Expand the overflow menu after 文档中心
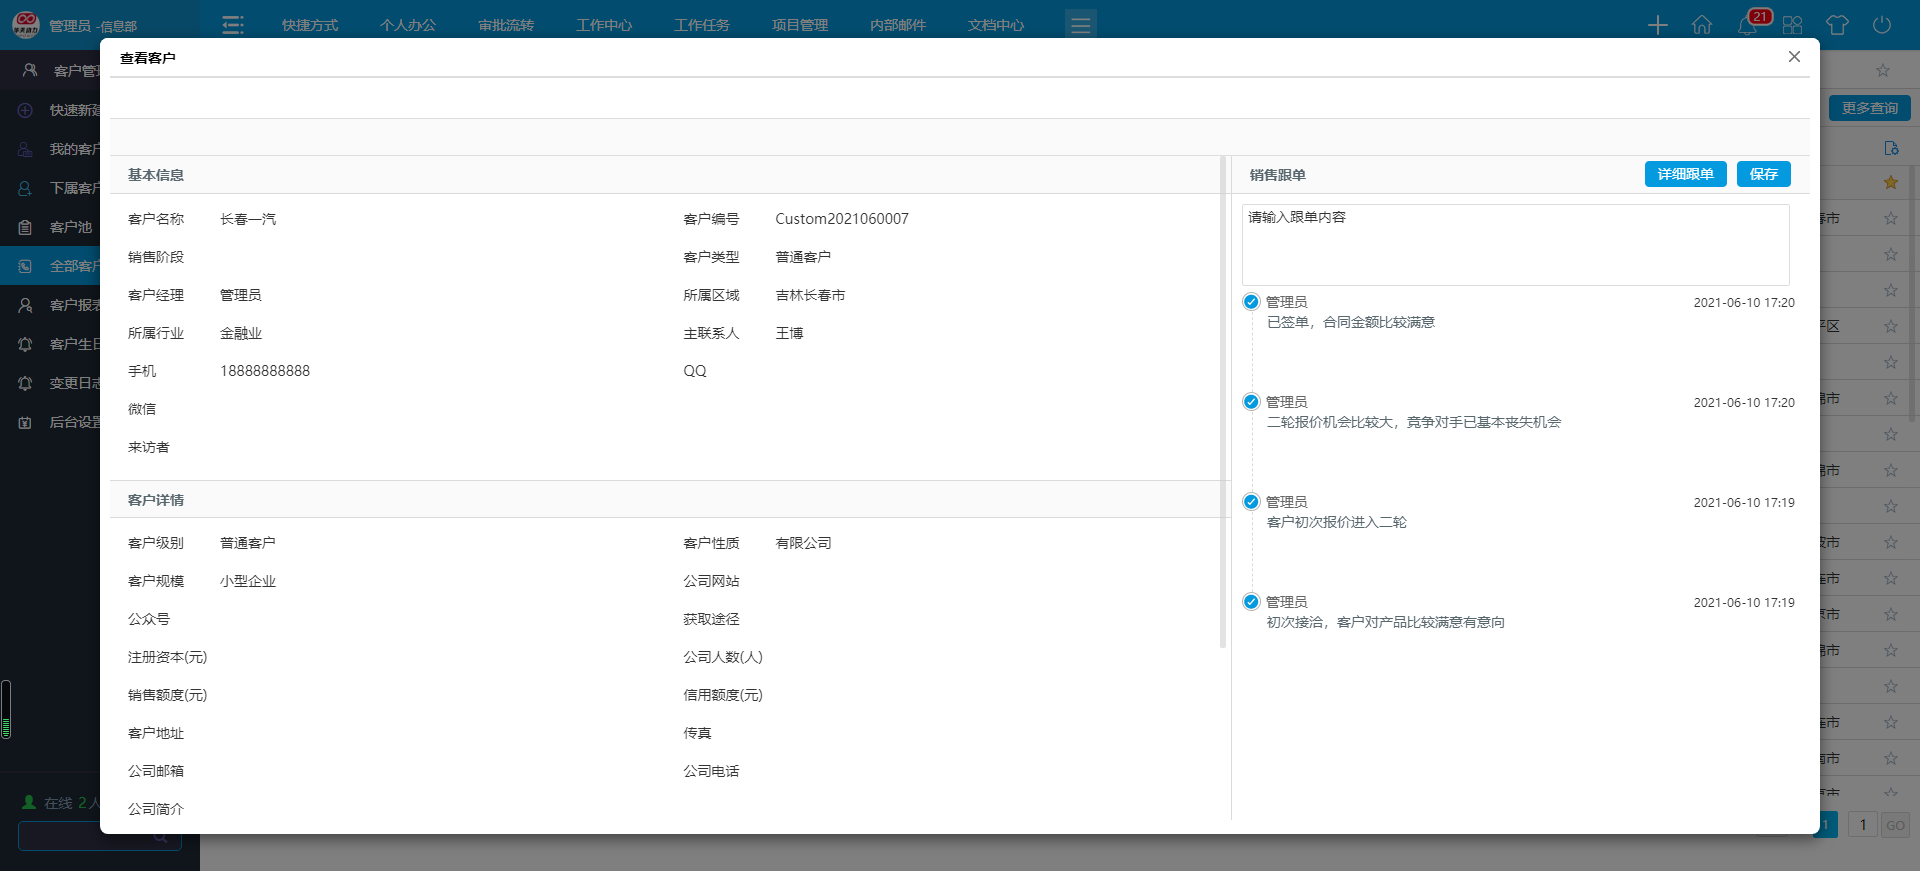1920x871 pixels. [x=1080, y=25]
